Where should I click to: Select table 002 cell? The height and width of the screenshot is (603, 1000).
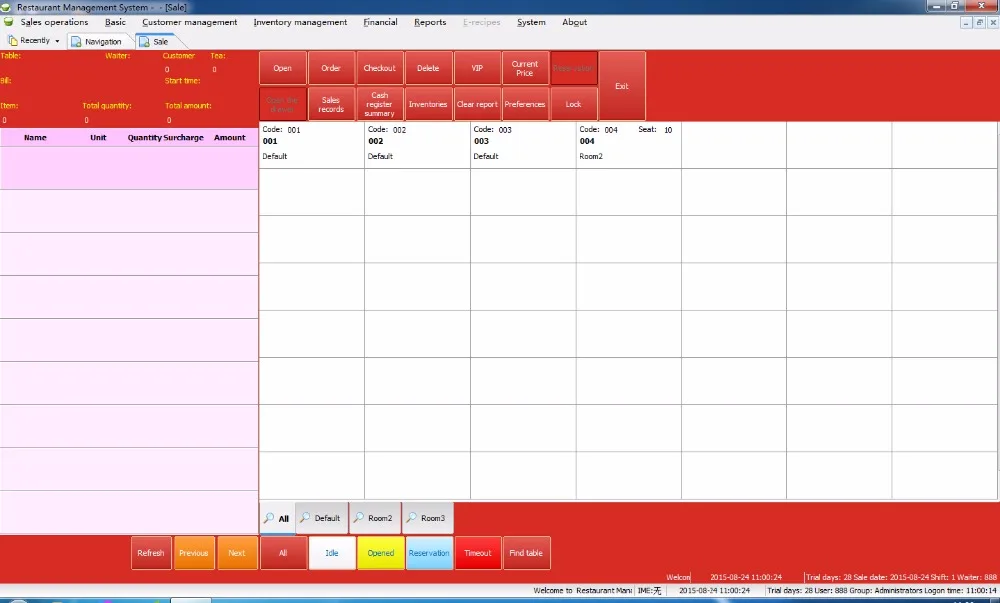click(x=418, y=145)
